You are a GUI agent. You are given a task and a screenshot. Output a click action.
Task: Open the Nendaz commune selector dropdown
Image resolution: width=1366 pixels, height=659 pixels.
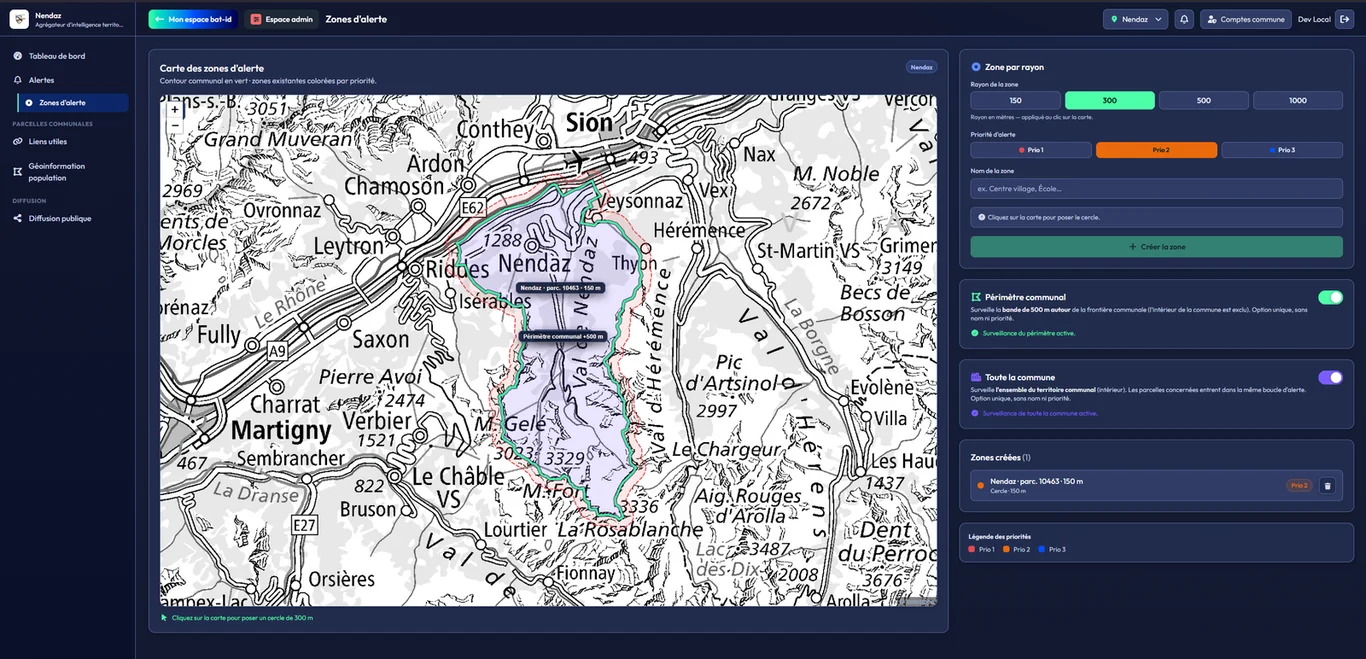1135,19
